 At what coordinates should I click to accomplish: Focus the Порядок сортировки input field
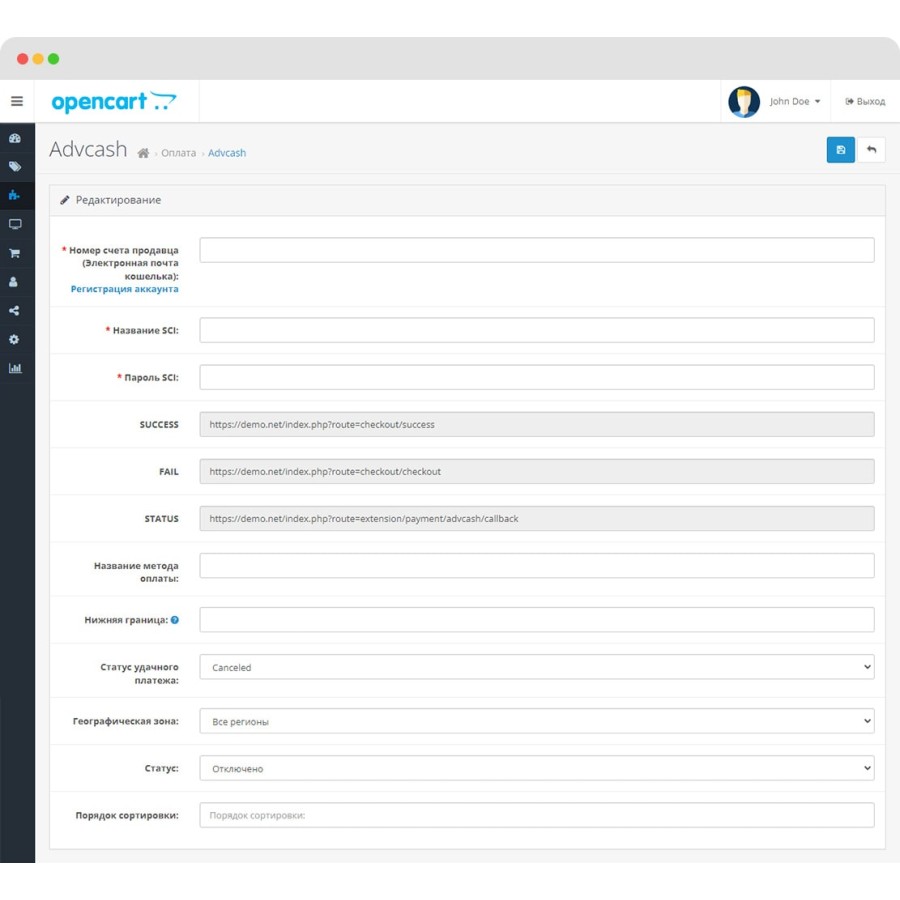click(537, 815)
